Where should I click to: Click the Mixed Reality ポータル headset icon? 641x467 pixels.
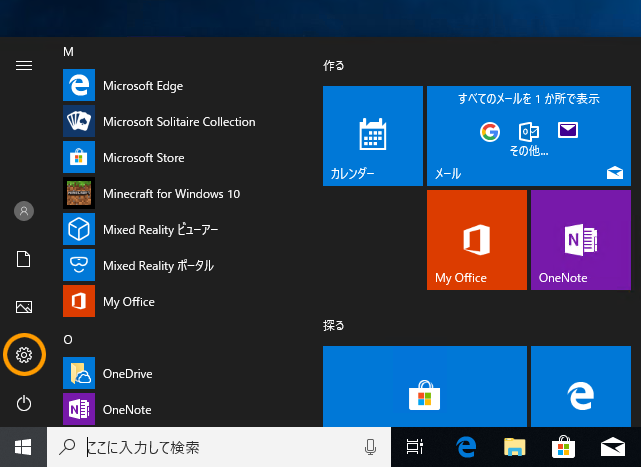(79, 265)
